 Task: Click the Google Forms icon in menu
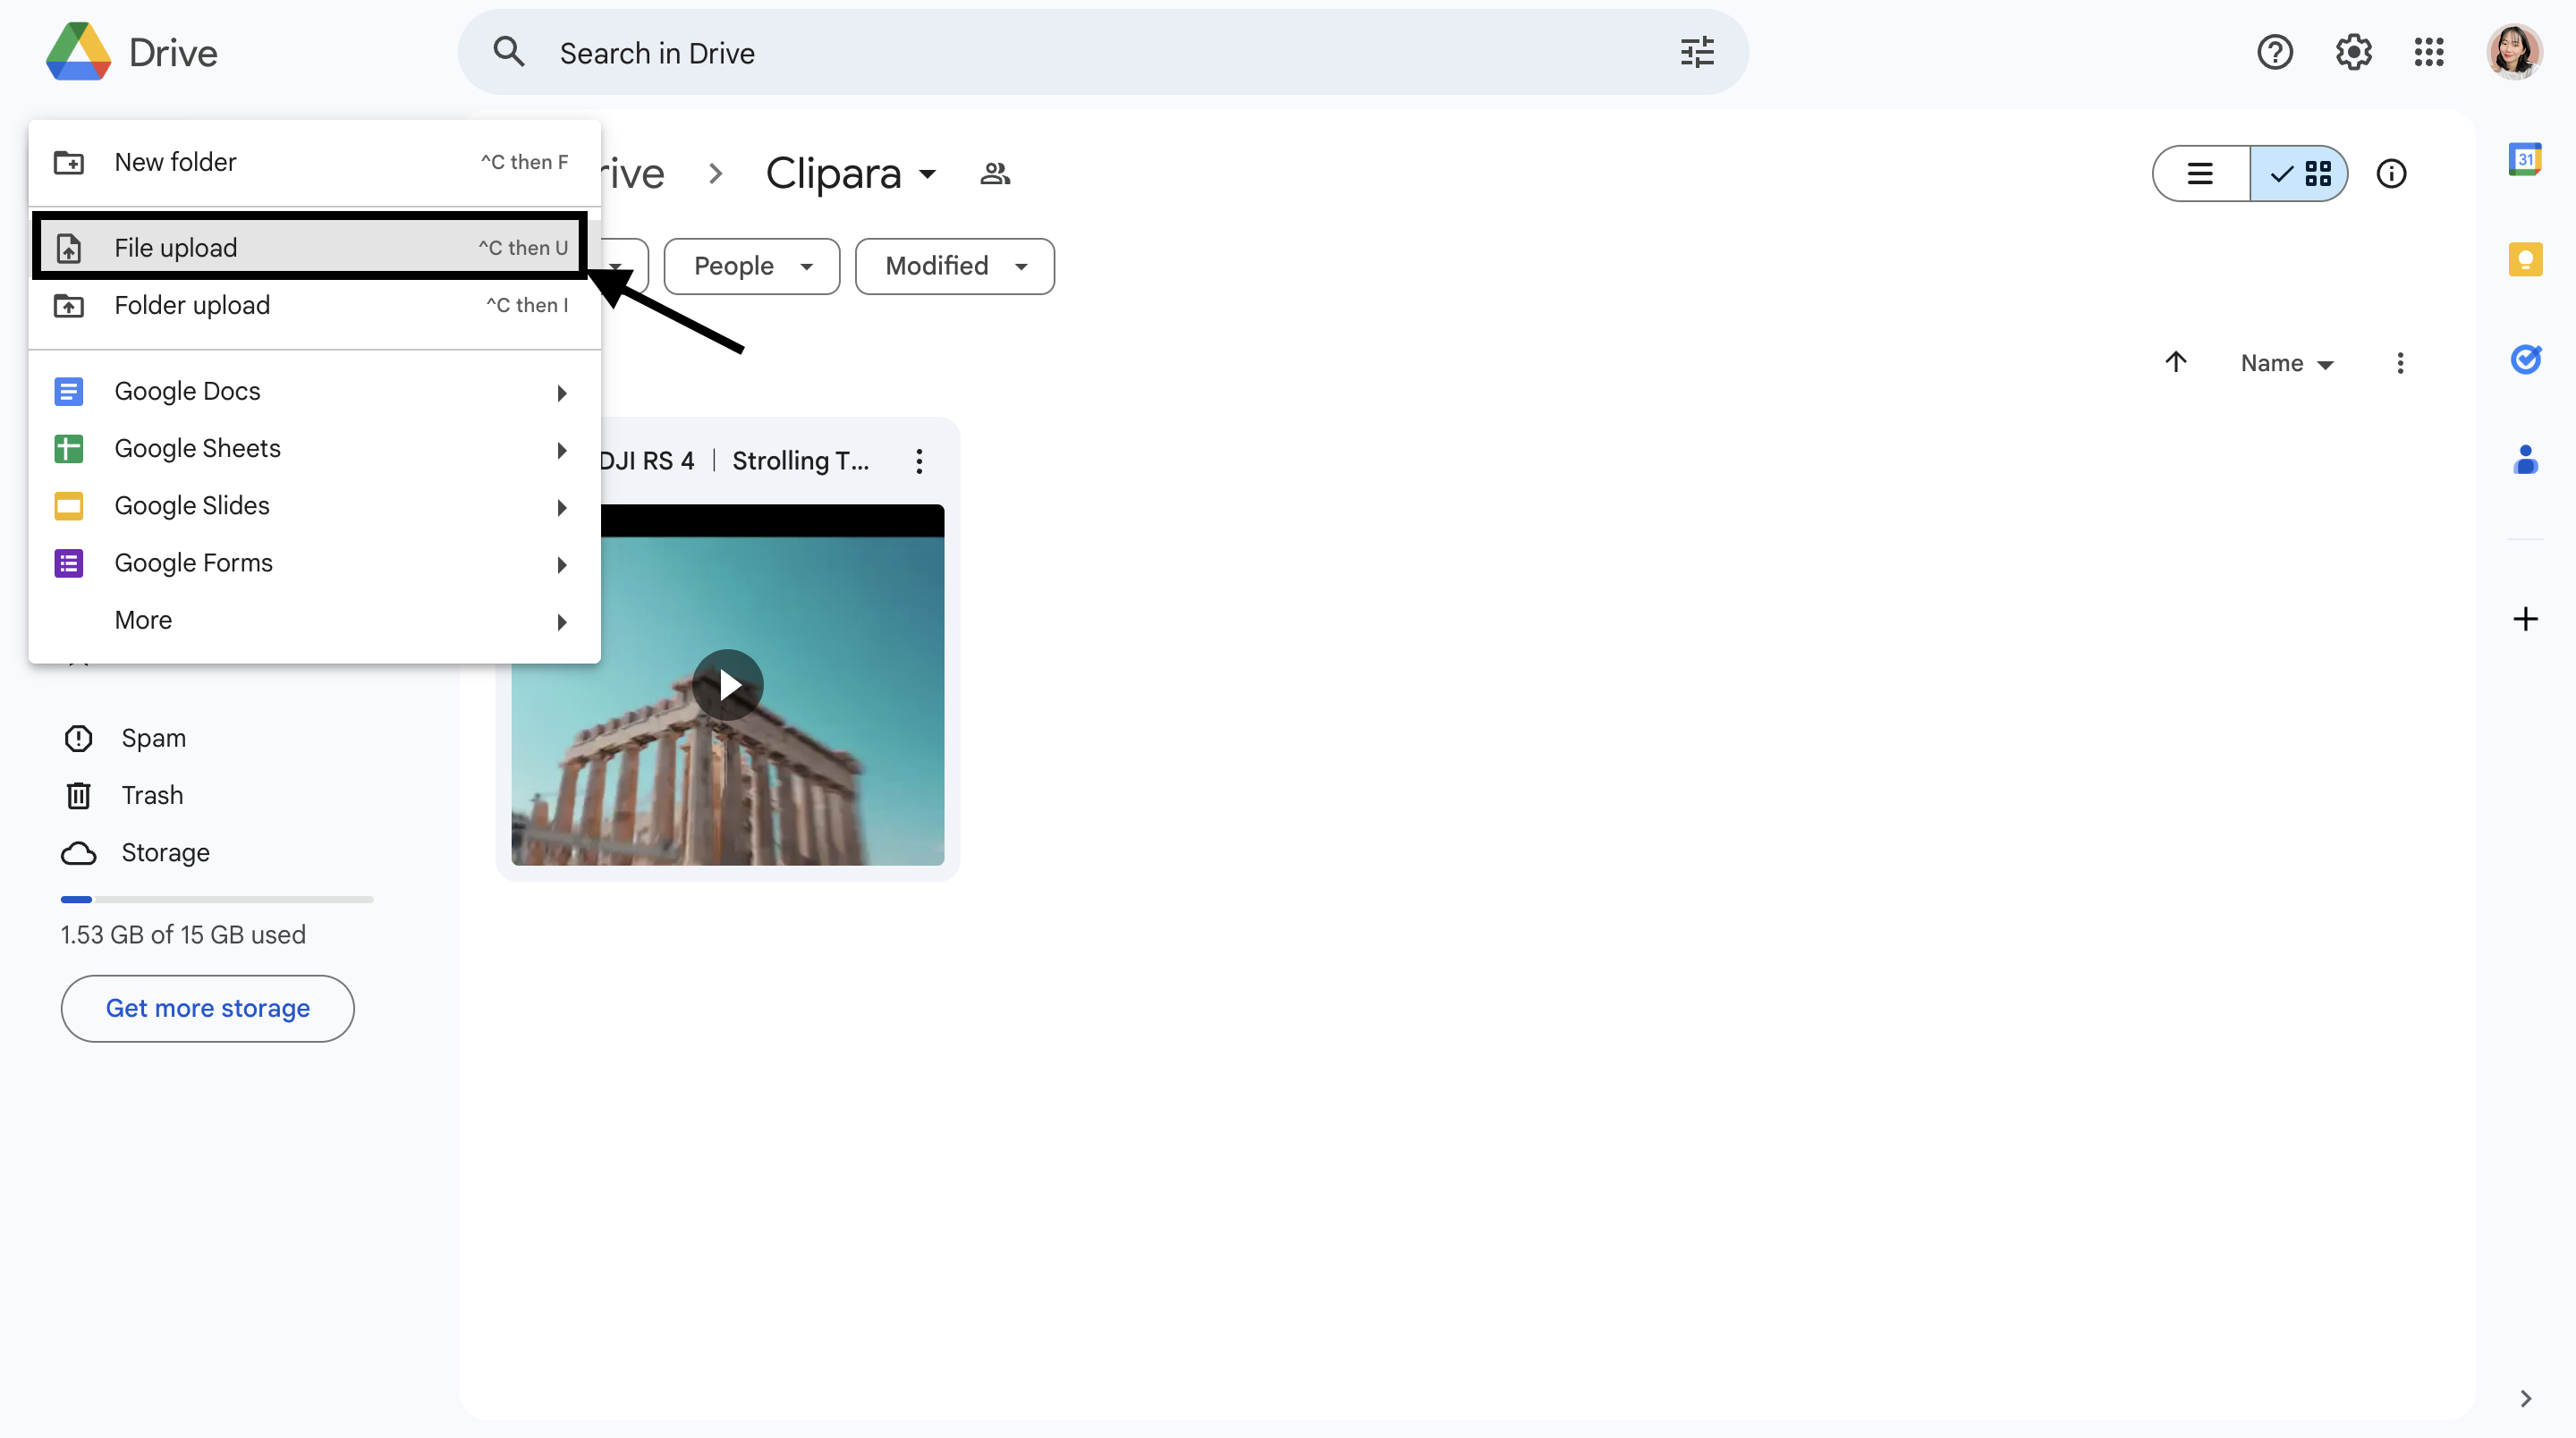(68, 563)
